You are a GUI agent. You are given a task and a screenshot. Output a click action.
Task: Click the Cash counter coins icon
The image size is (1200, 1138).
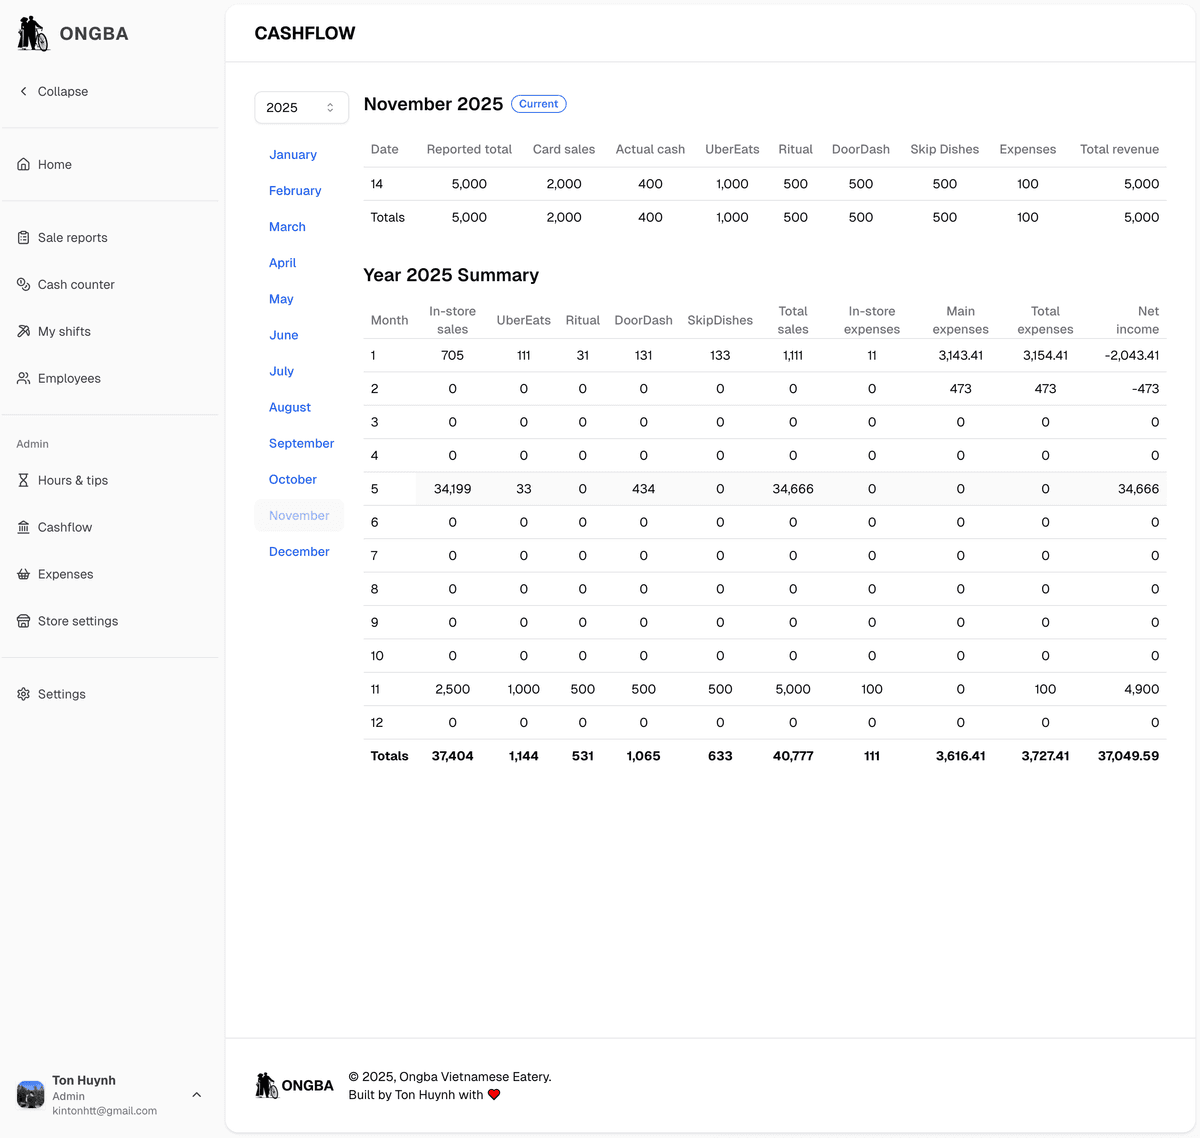(22, 284)
